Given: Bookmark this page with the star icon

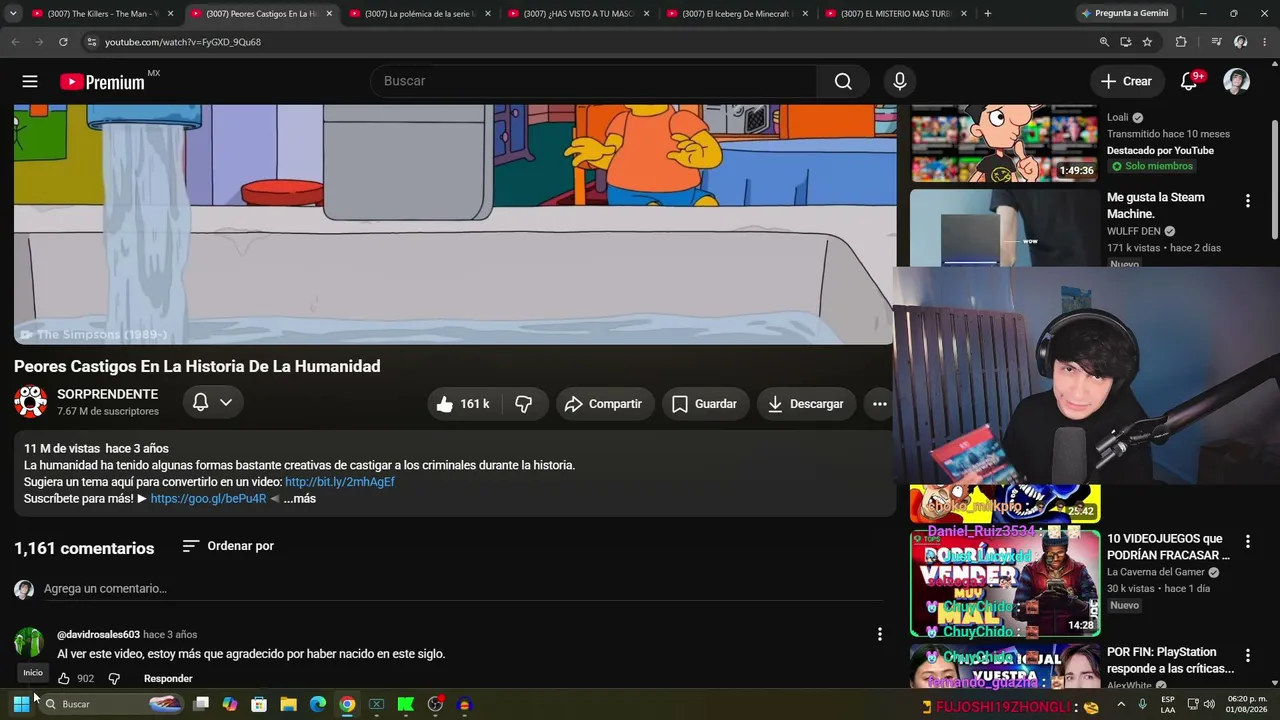Looking at the screenshot, I should tap(1147, 42).
